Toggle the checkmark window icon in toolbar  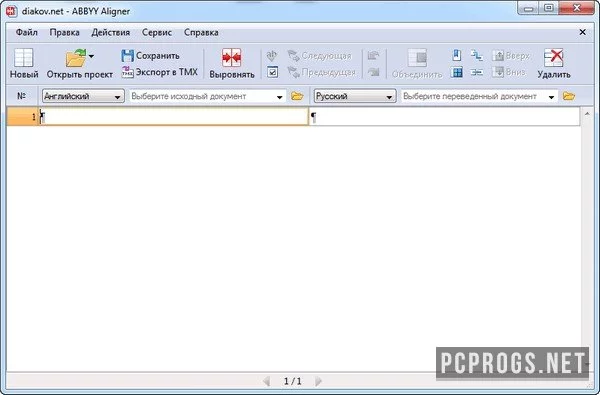pos(272,72)
